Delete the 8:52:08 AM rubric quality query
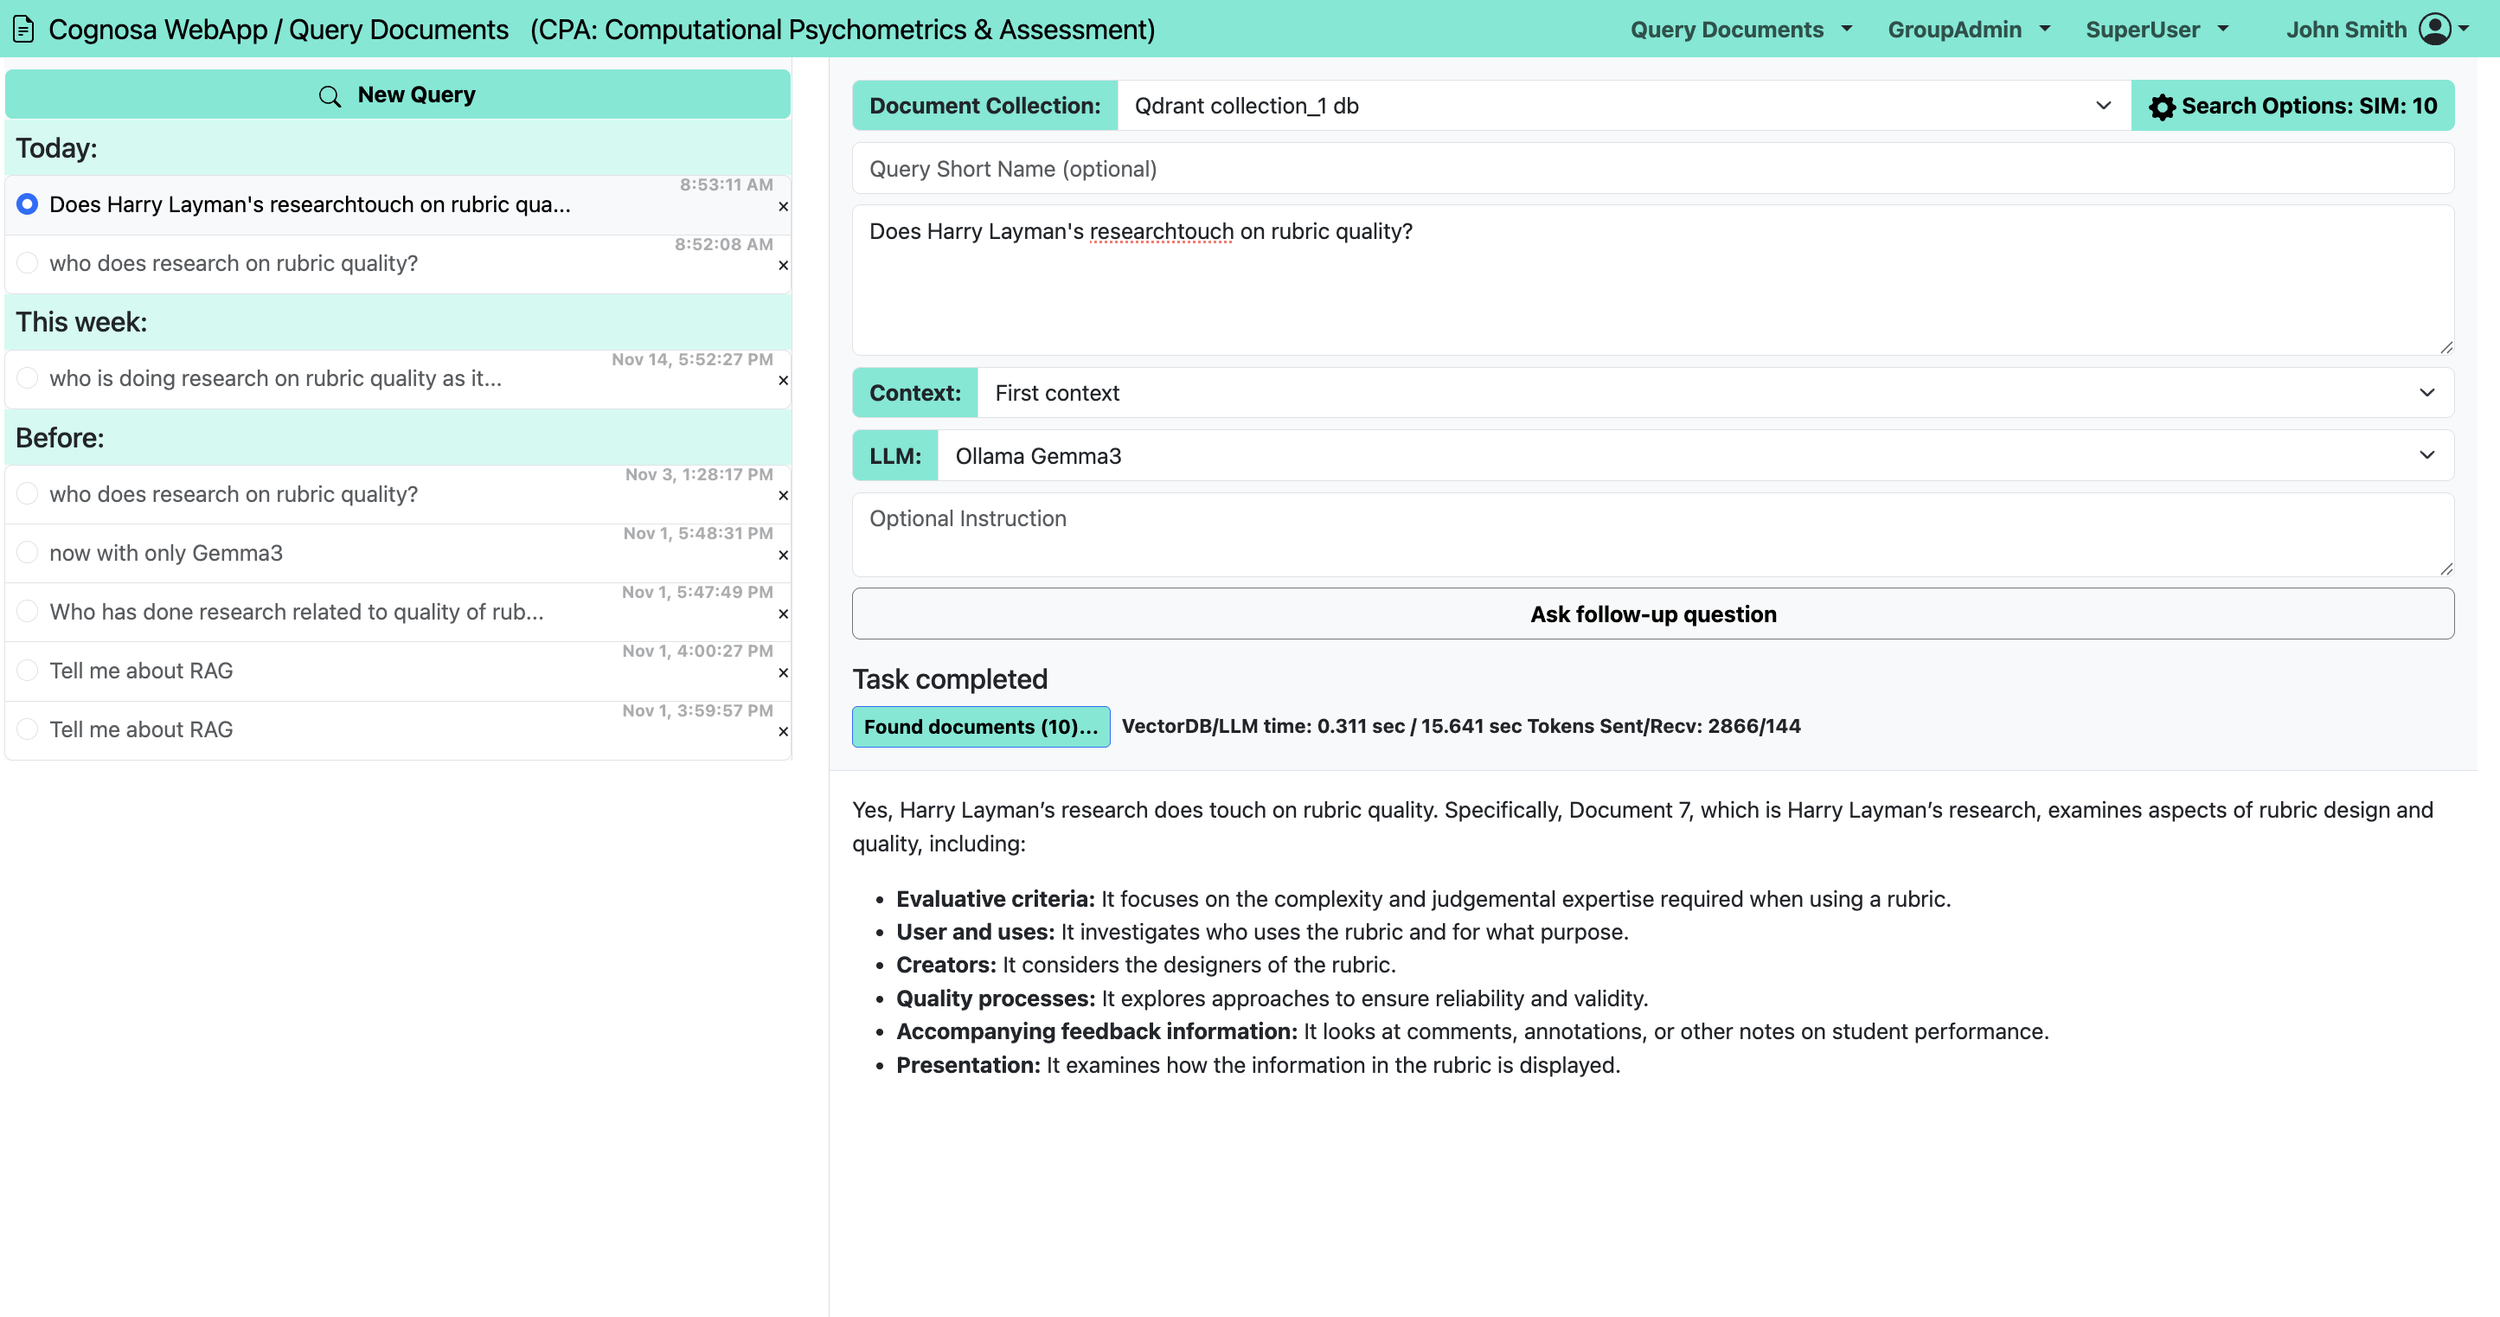The image size is (2500, 1317). [783, 266]
